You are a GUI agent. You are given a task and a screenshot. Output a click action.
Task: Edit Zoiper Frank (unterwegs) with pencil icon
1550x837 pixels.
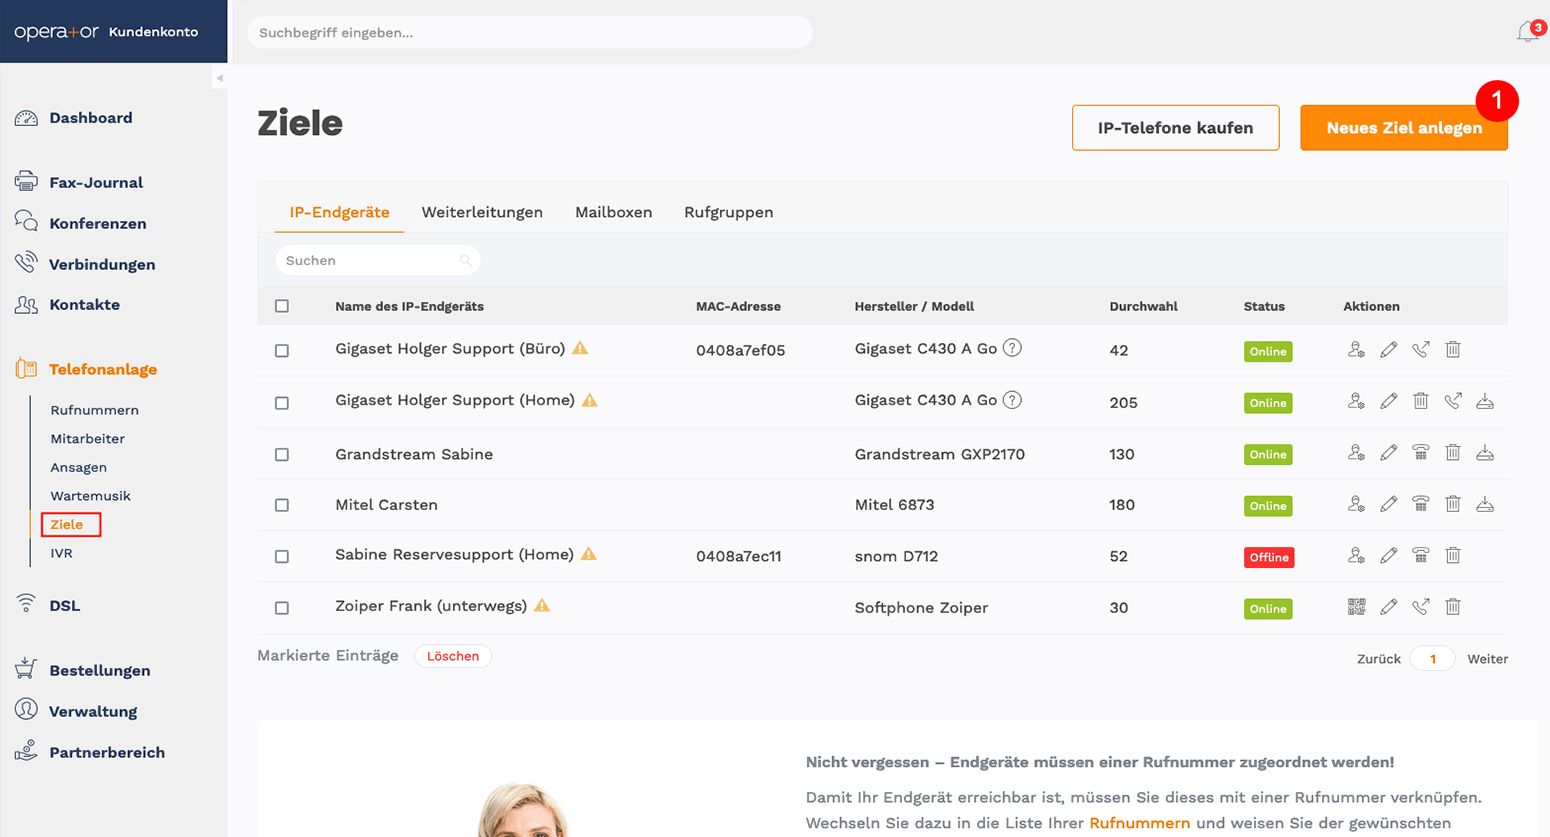[x=1388, y=606]
